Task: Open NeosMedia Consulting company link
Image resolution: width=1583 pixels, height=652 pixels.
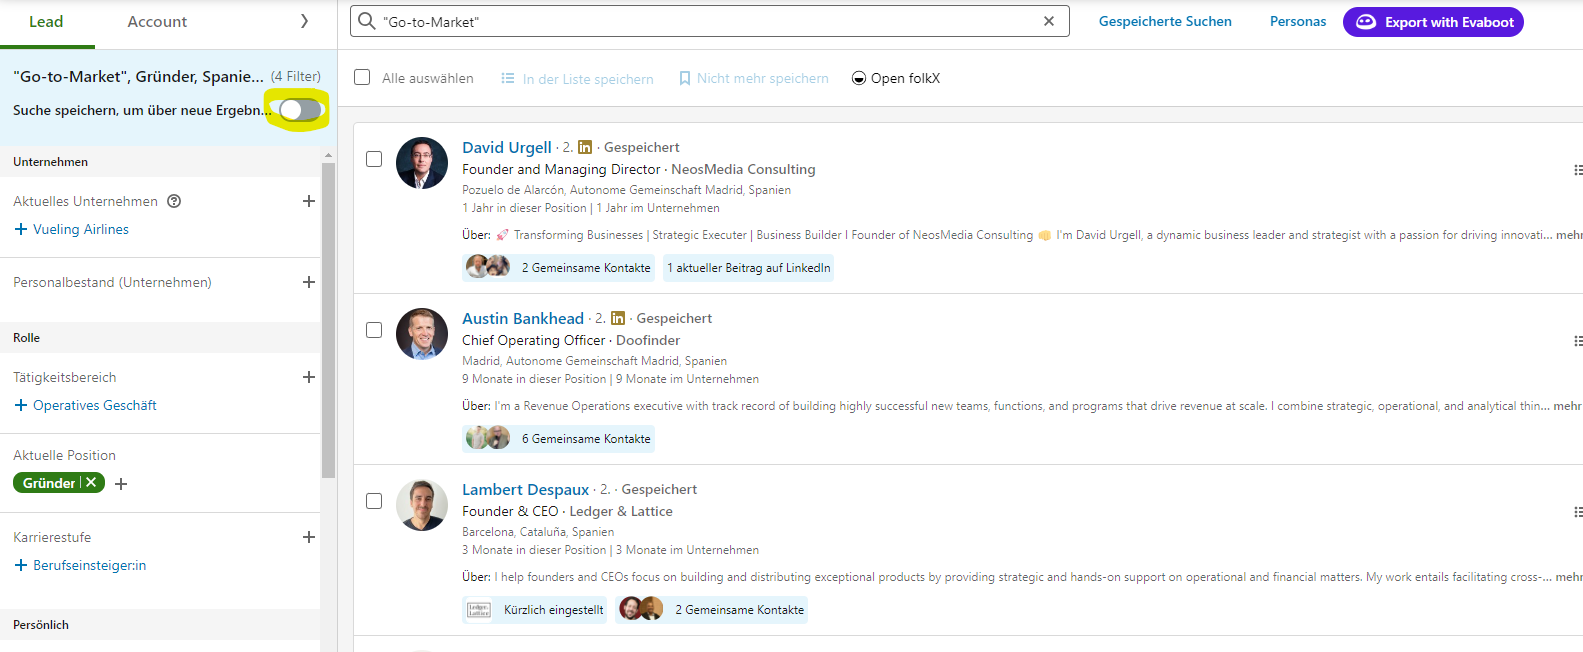Action: click(743, 169)
